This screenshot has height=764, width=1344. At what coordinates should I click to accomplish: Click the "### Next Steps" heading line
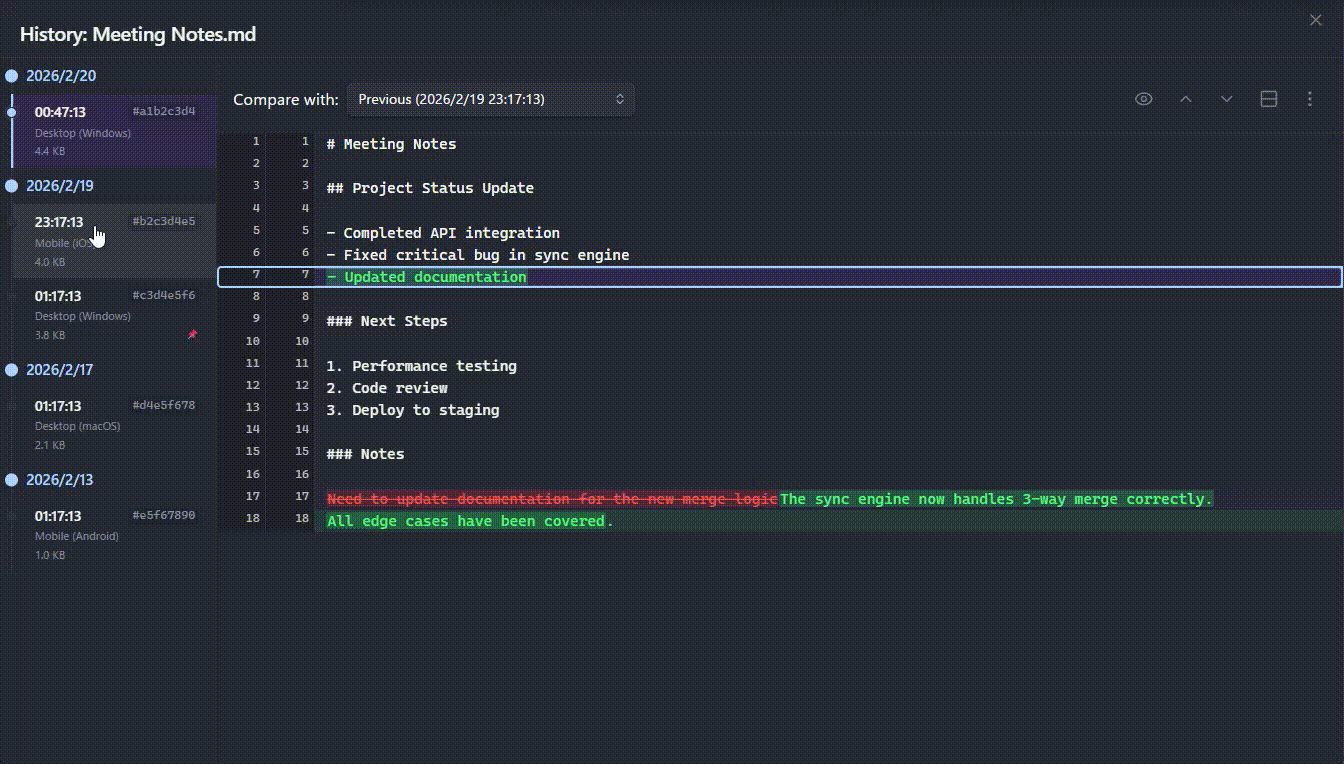click(387, 321)
